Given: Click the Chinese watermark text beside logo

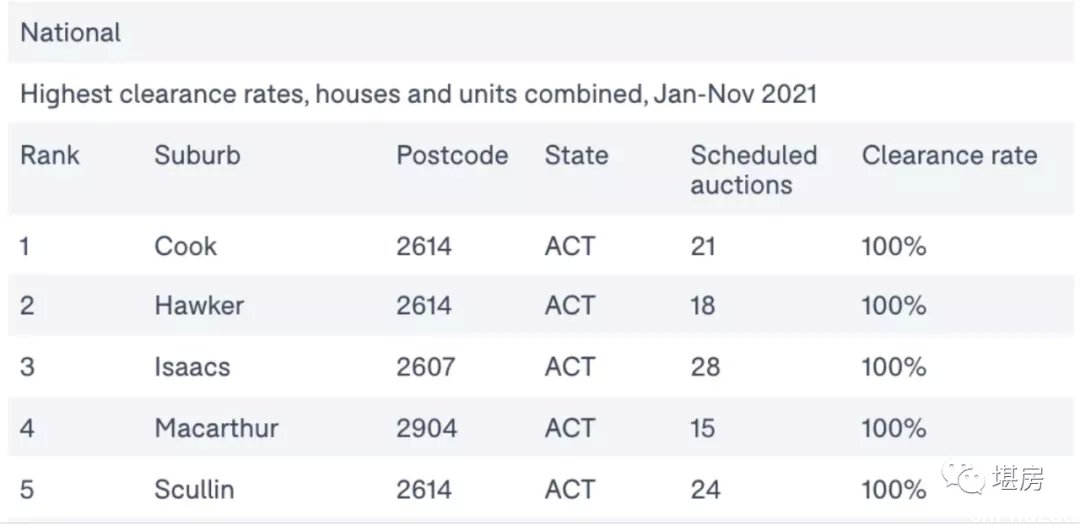Looking at the screenshot, I should point(1018,478).
